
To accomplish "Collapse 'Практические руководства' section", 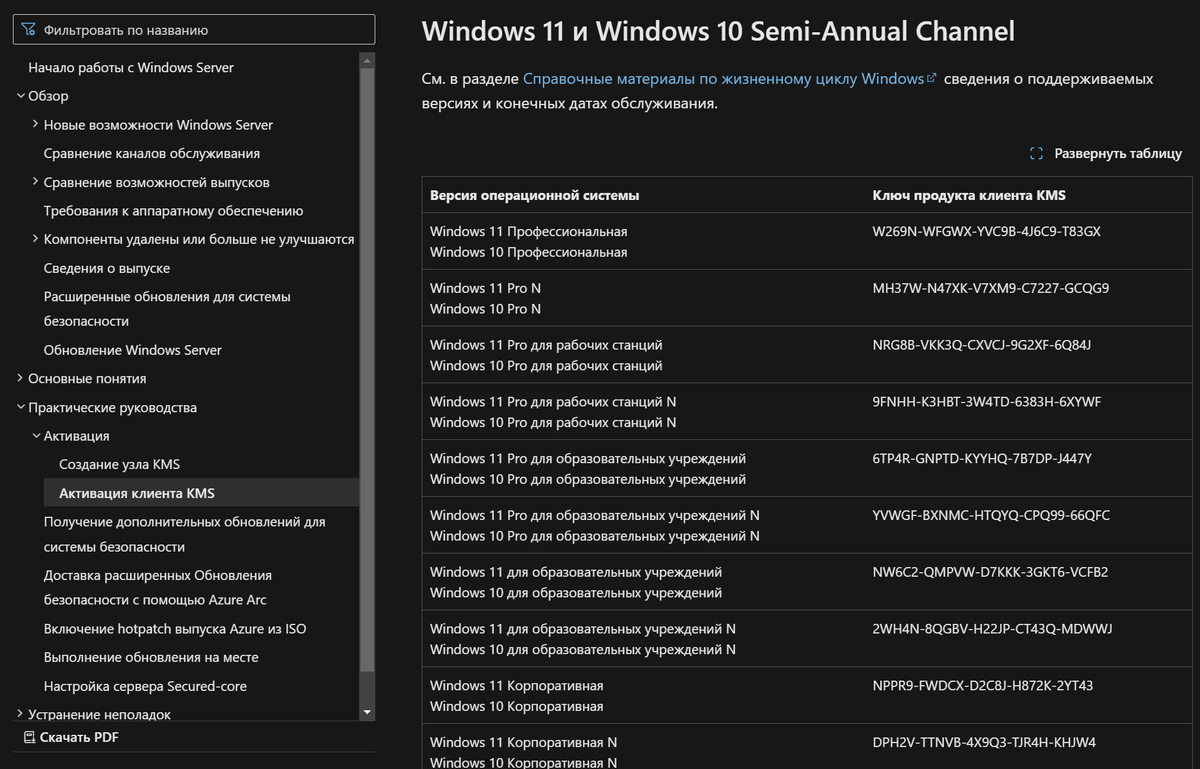I will [20, 407].
